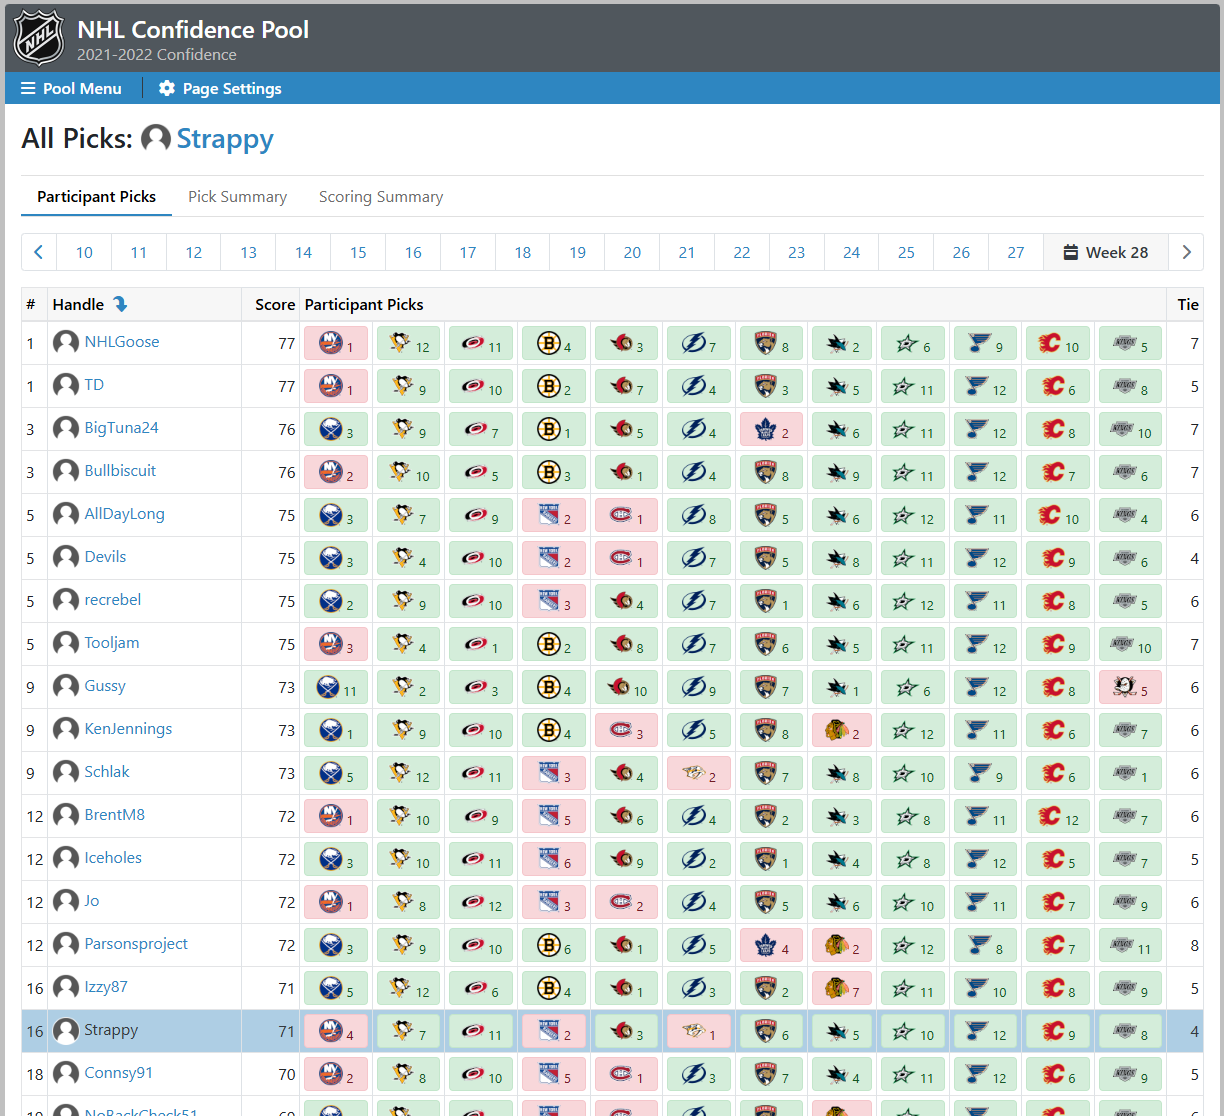Click the avatar icon beside AllDayLong

click(x=66, y=514)
